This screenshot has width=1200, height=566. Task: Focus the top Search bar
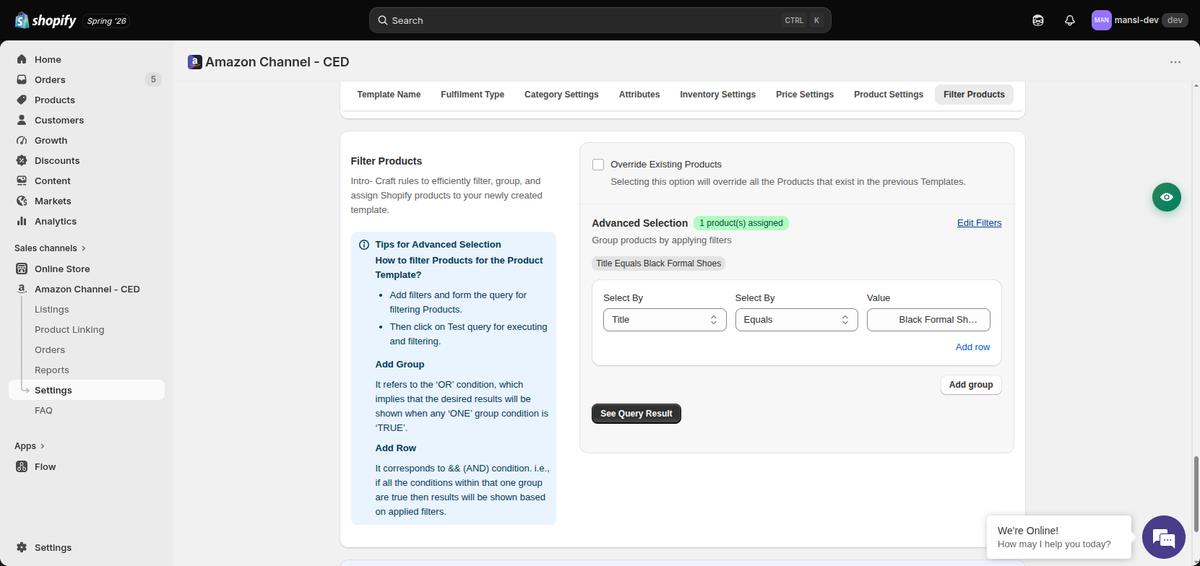(x=600, y=20)
